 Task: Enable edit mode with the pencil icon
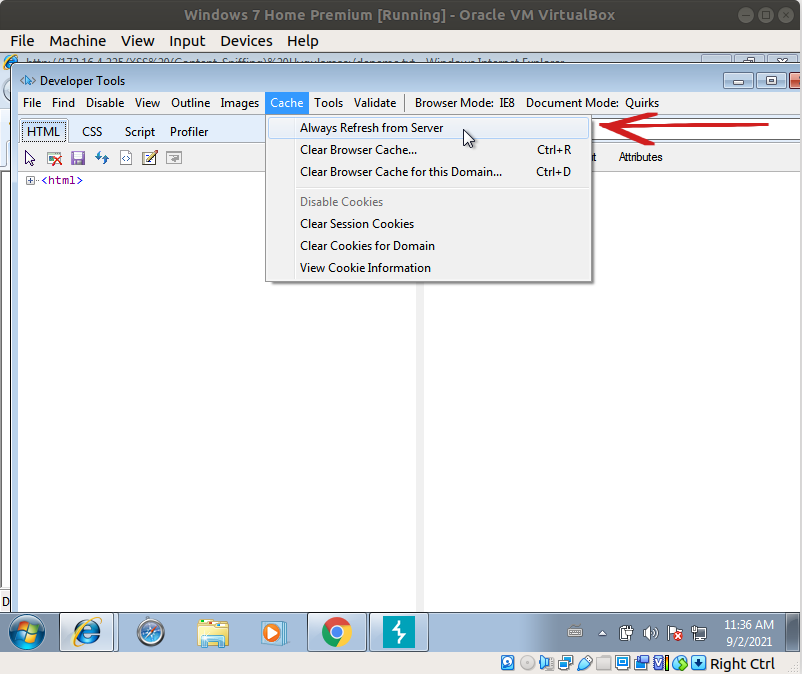(x=149, y=158)
